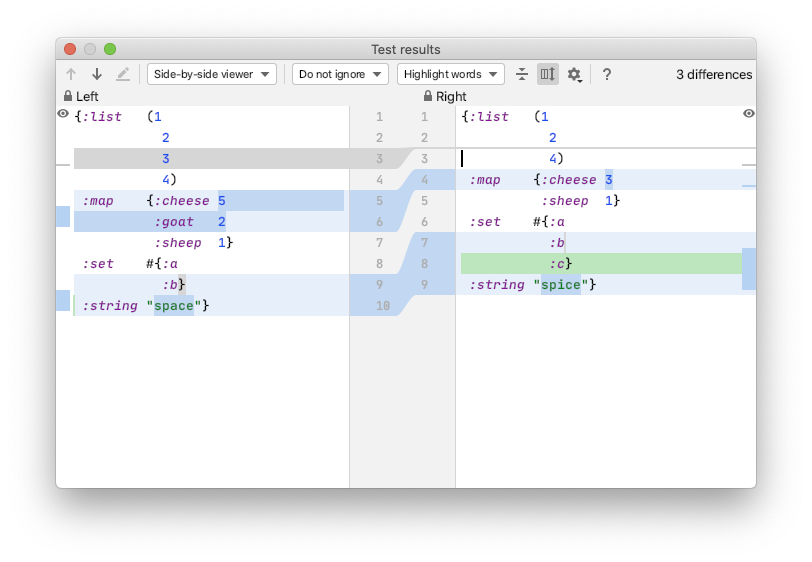Go to previous difference arrow
The height and width of the screenshot is (562, 812).
point(71,74)
